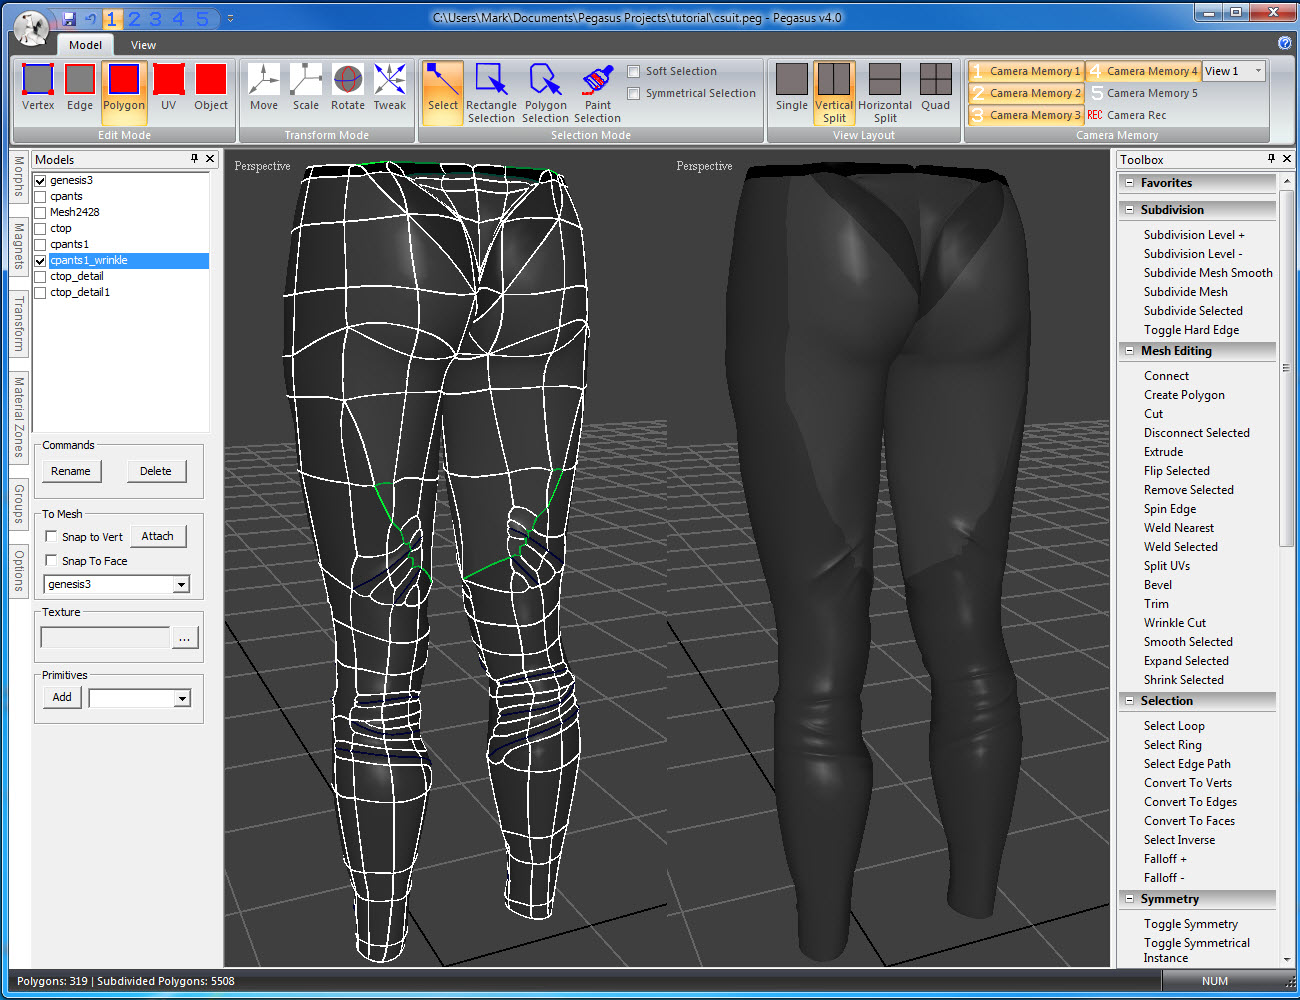Viewport: 1300px width, 1000px height.
Task: Open the Morphs side tab
Action: pyautogui.click(x=19, y=177)
